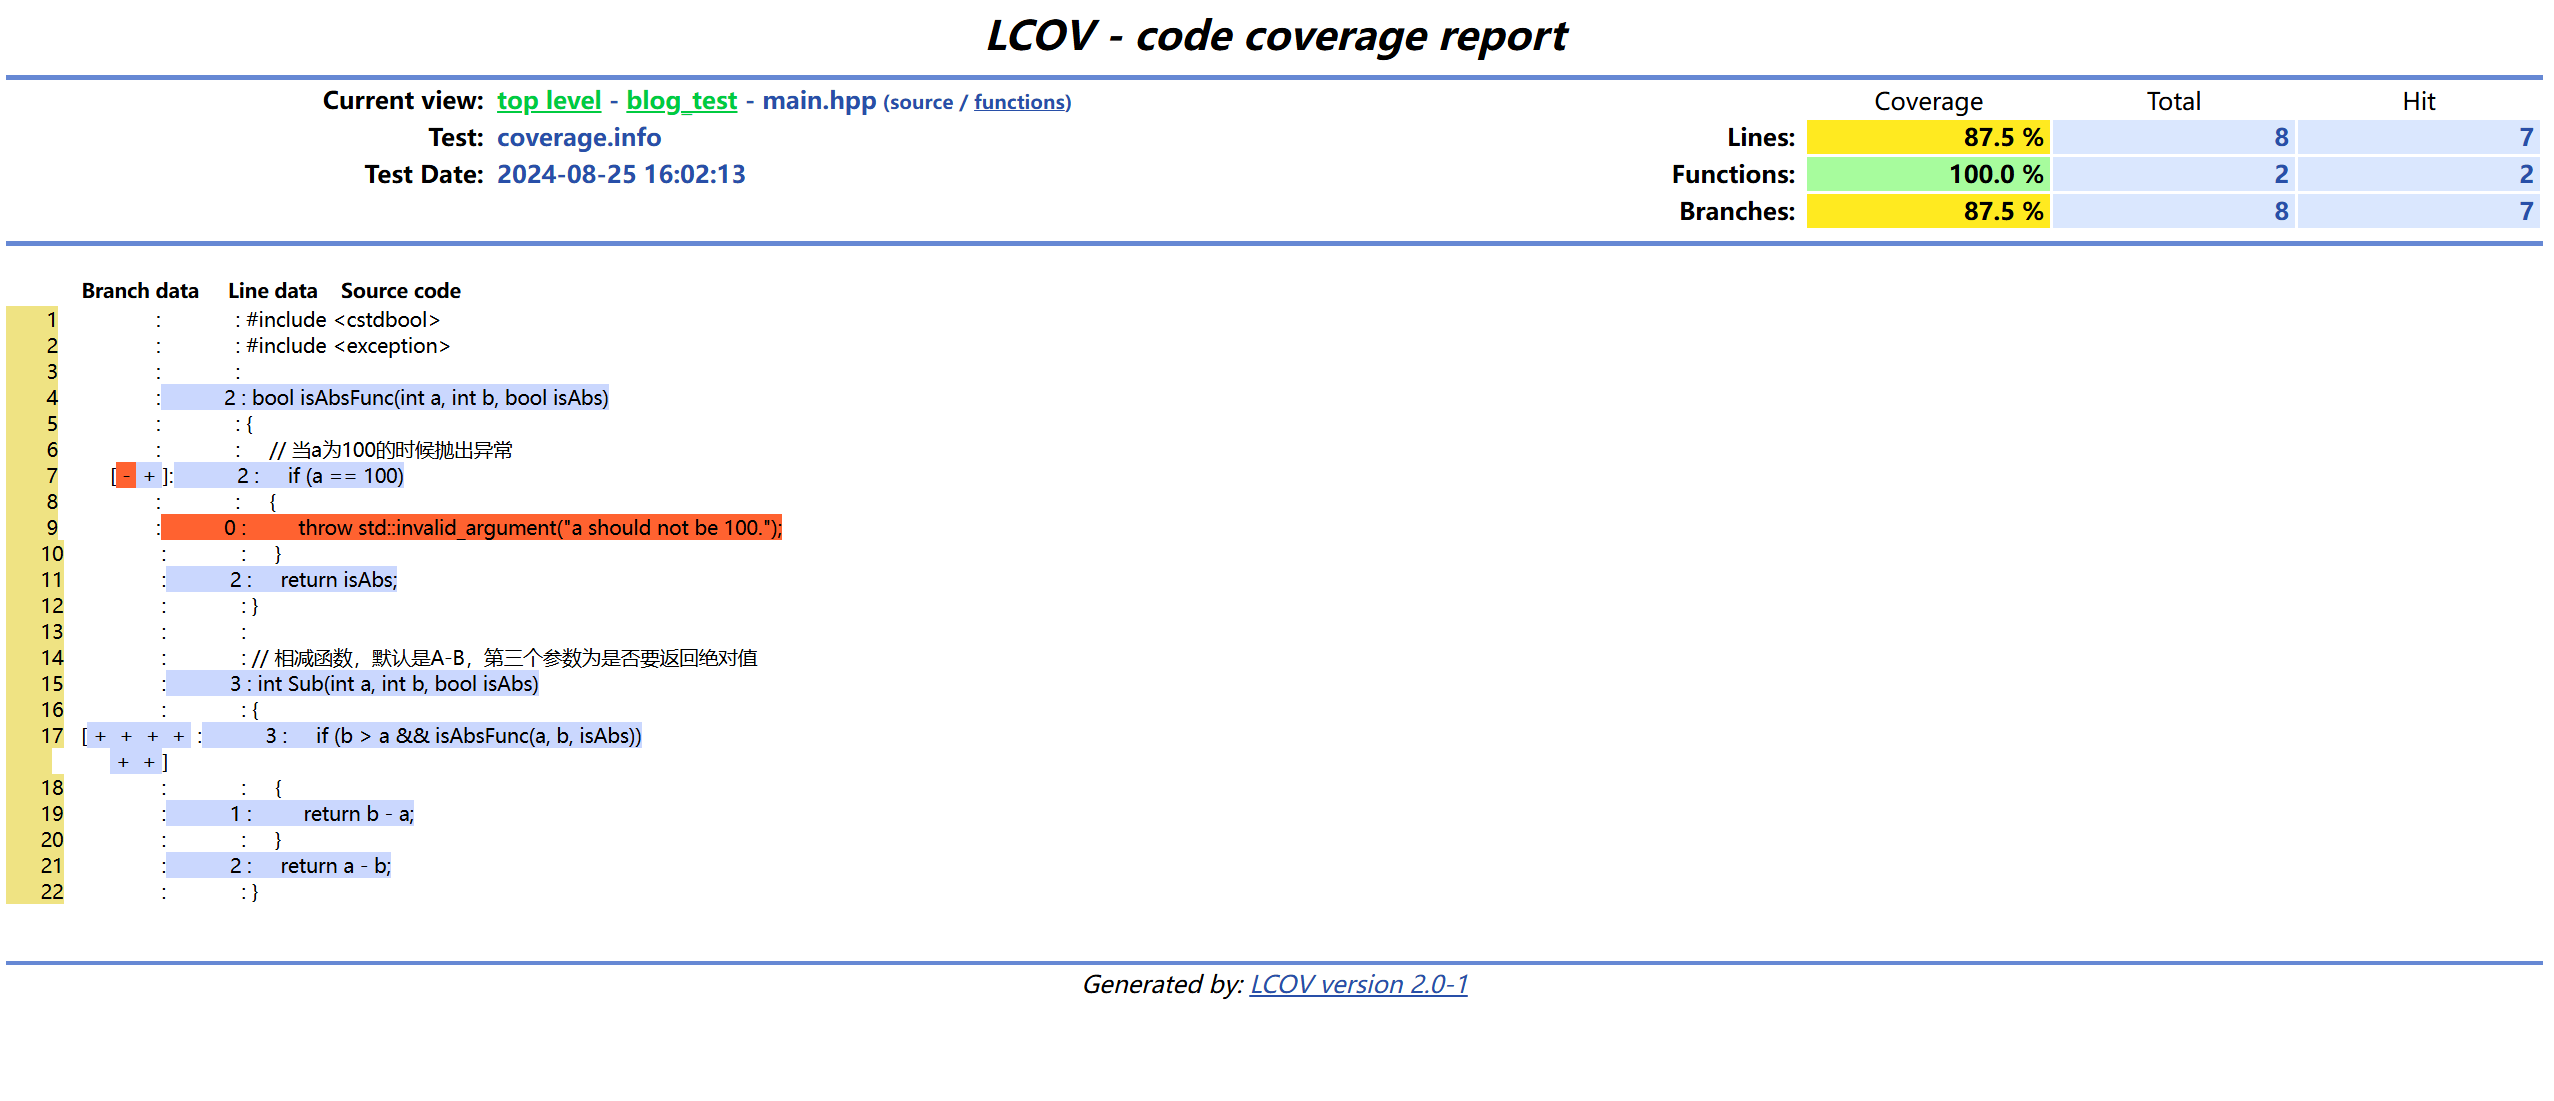The width and height of the screenshot is (2554, 1101).
Task: Click the red-highlighted throw invalid_argument line
Action: (538, 528)
